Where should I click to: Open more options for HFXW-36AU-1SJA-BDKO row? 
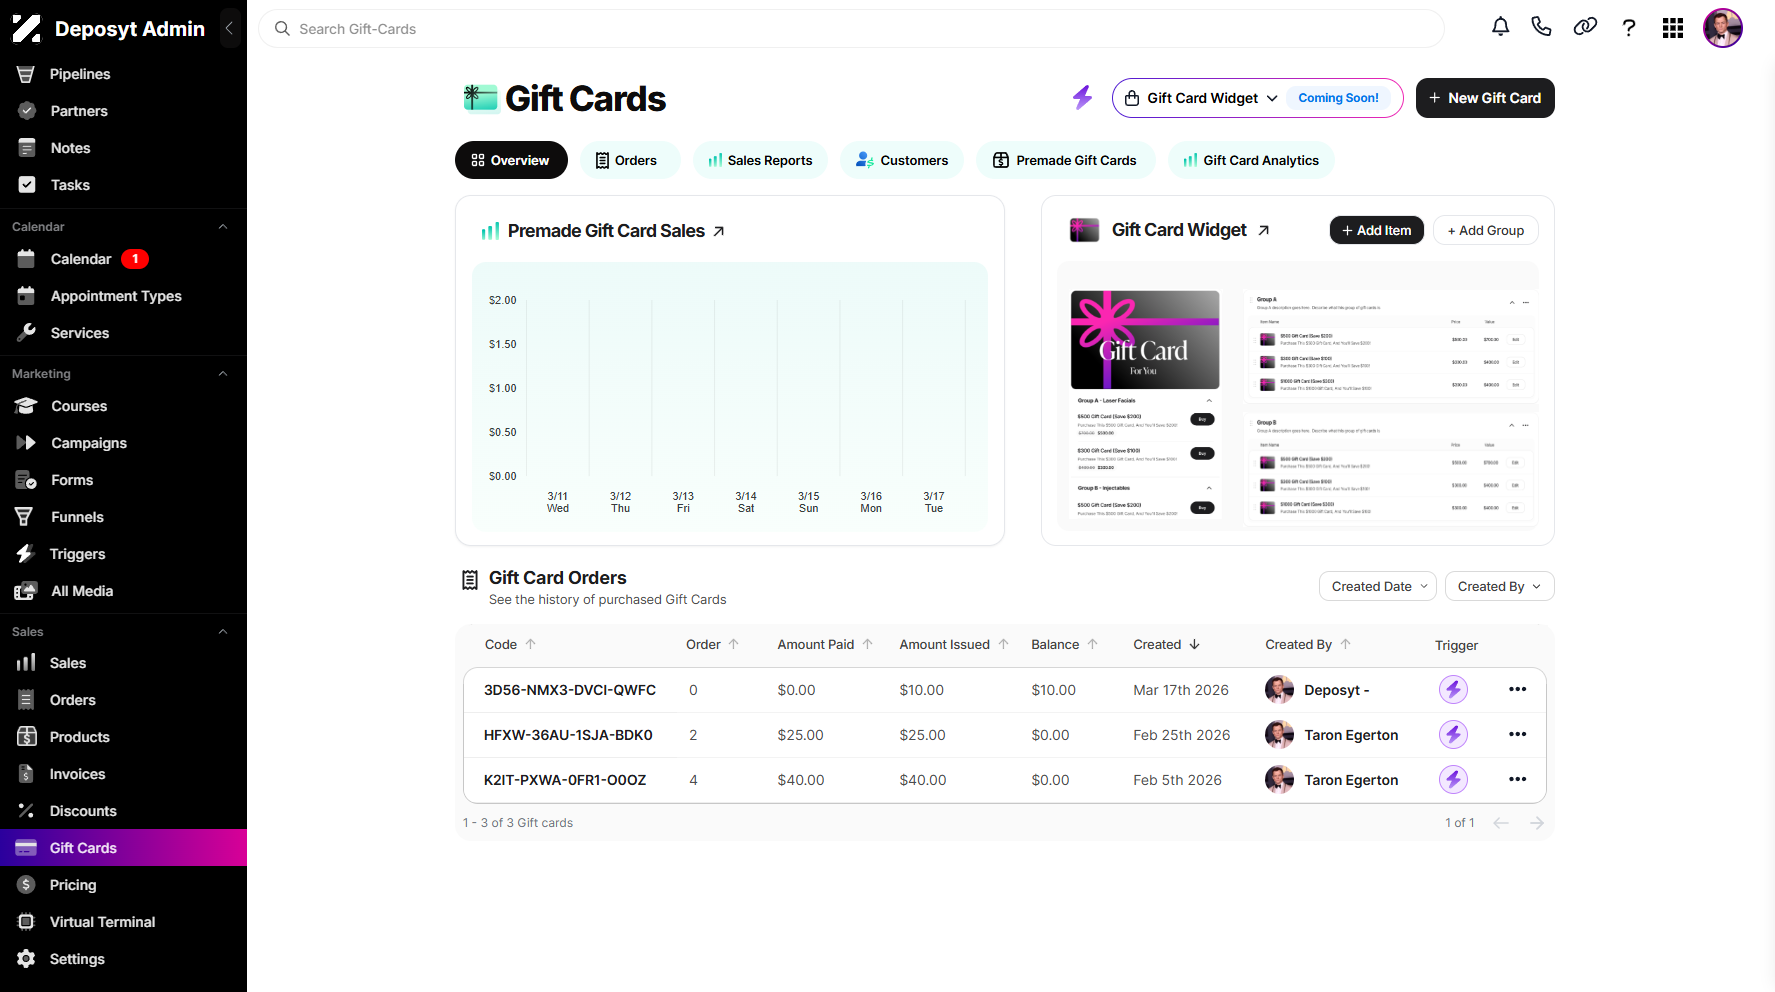tap(1517, 734)
